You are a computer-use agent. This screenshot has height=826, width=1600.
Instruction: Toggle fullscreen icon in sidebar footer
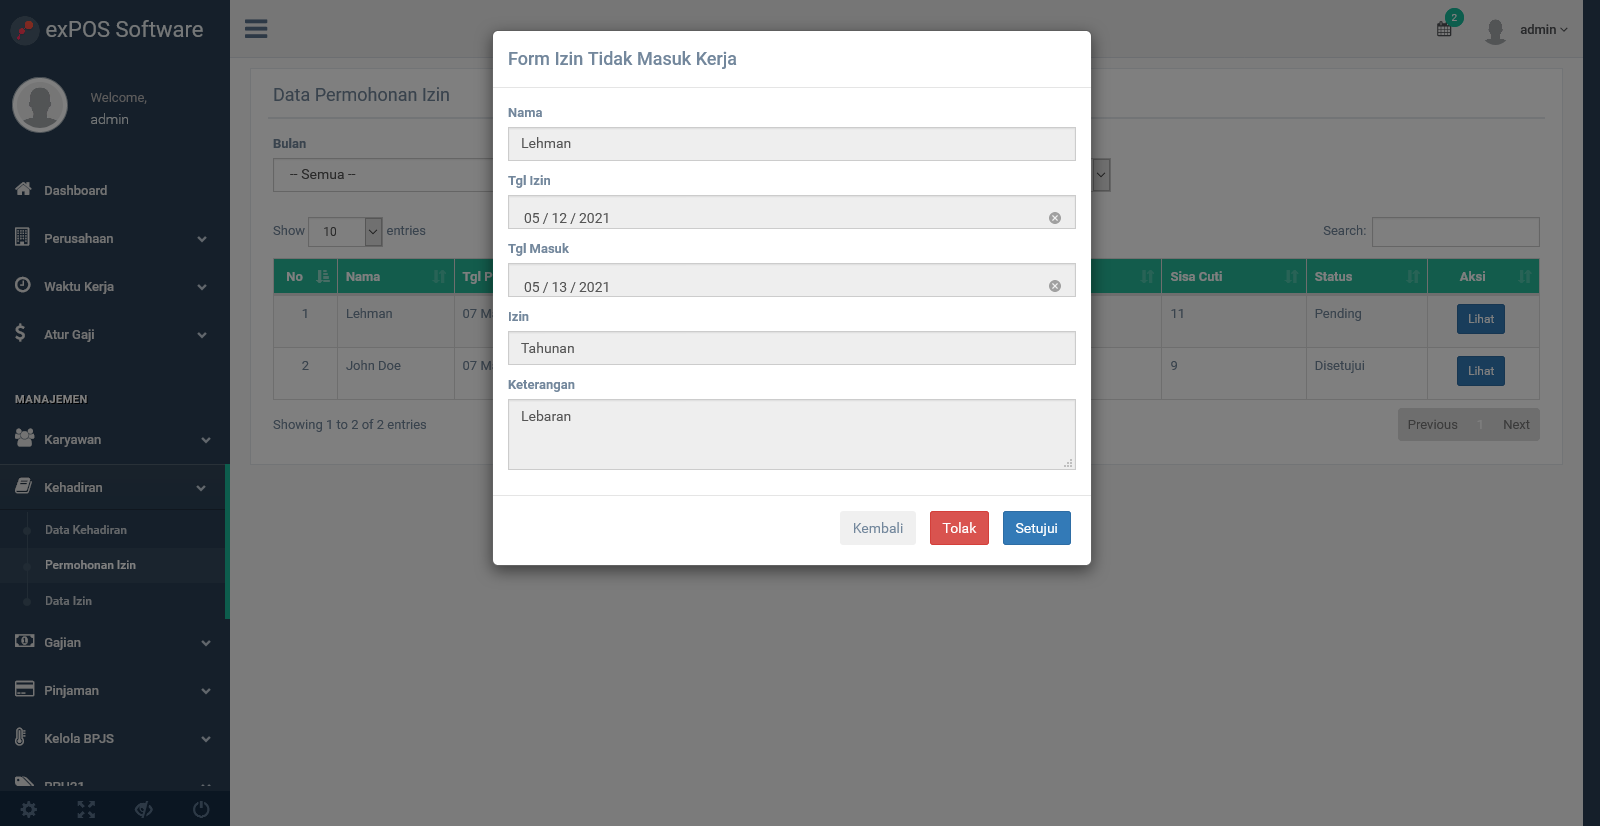(86, 809)
